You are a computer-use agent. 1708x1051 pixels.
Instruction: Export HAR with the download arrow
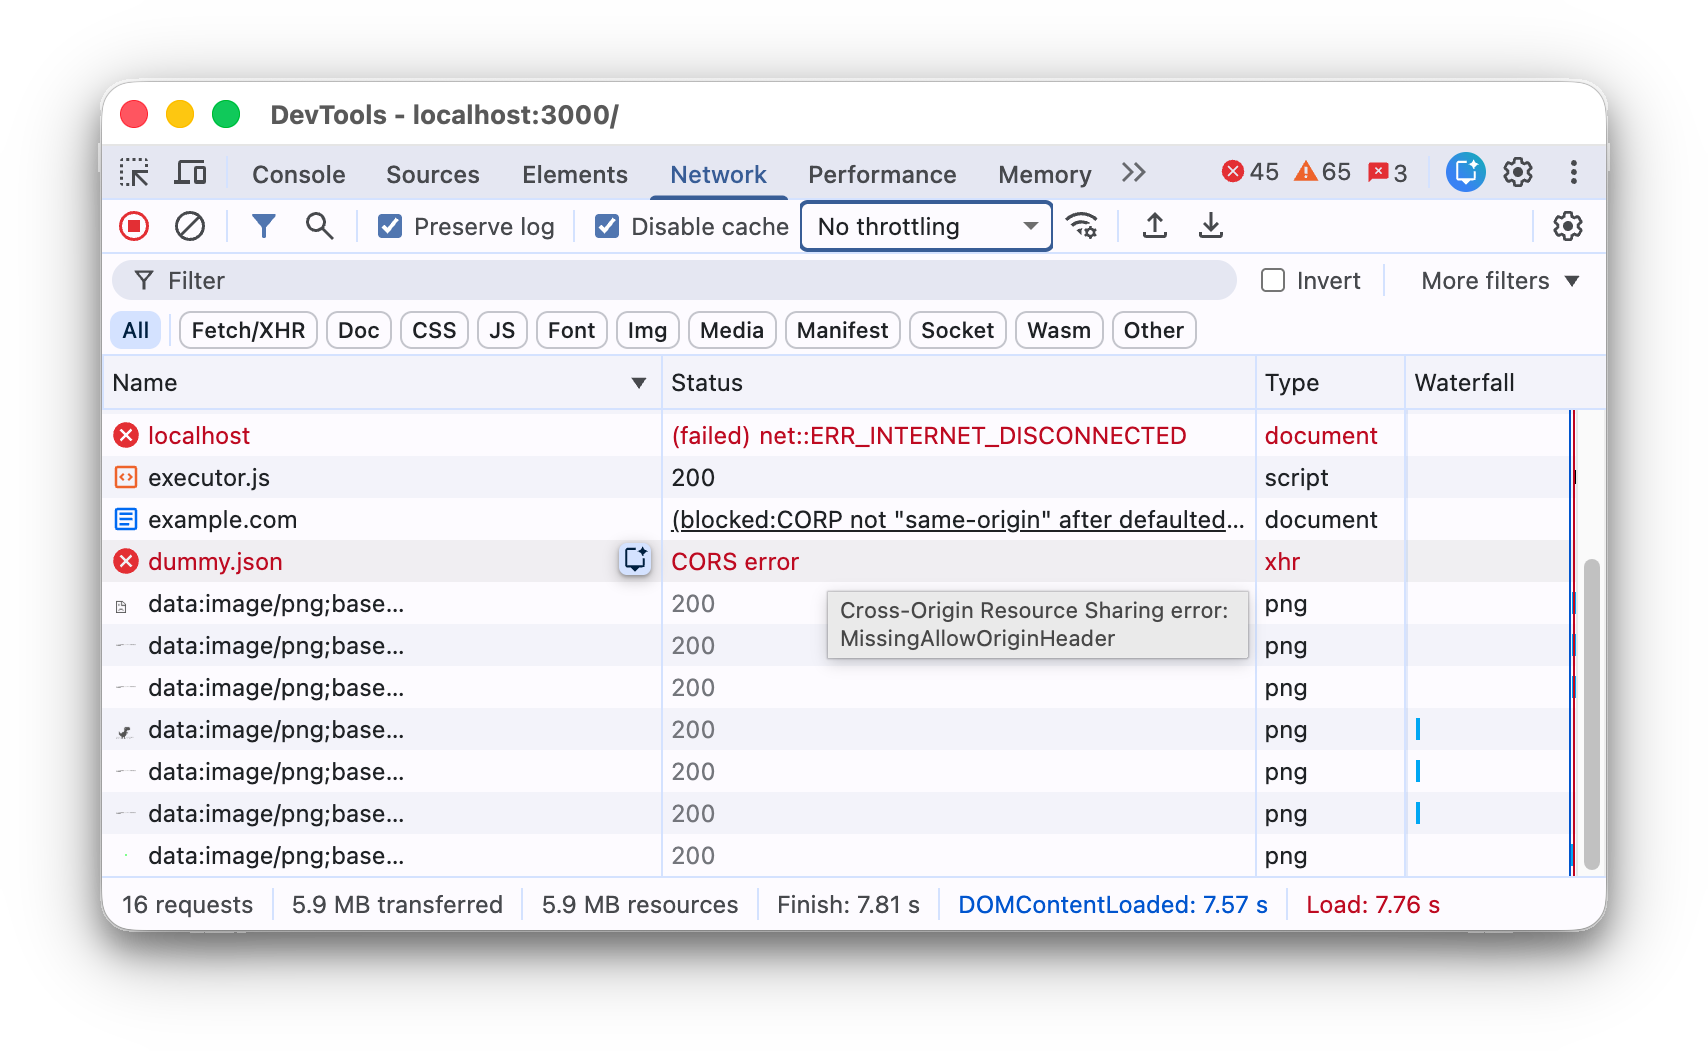pos(1211,226)
